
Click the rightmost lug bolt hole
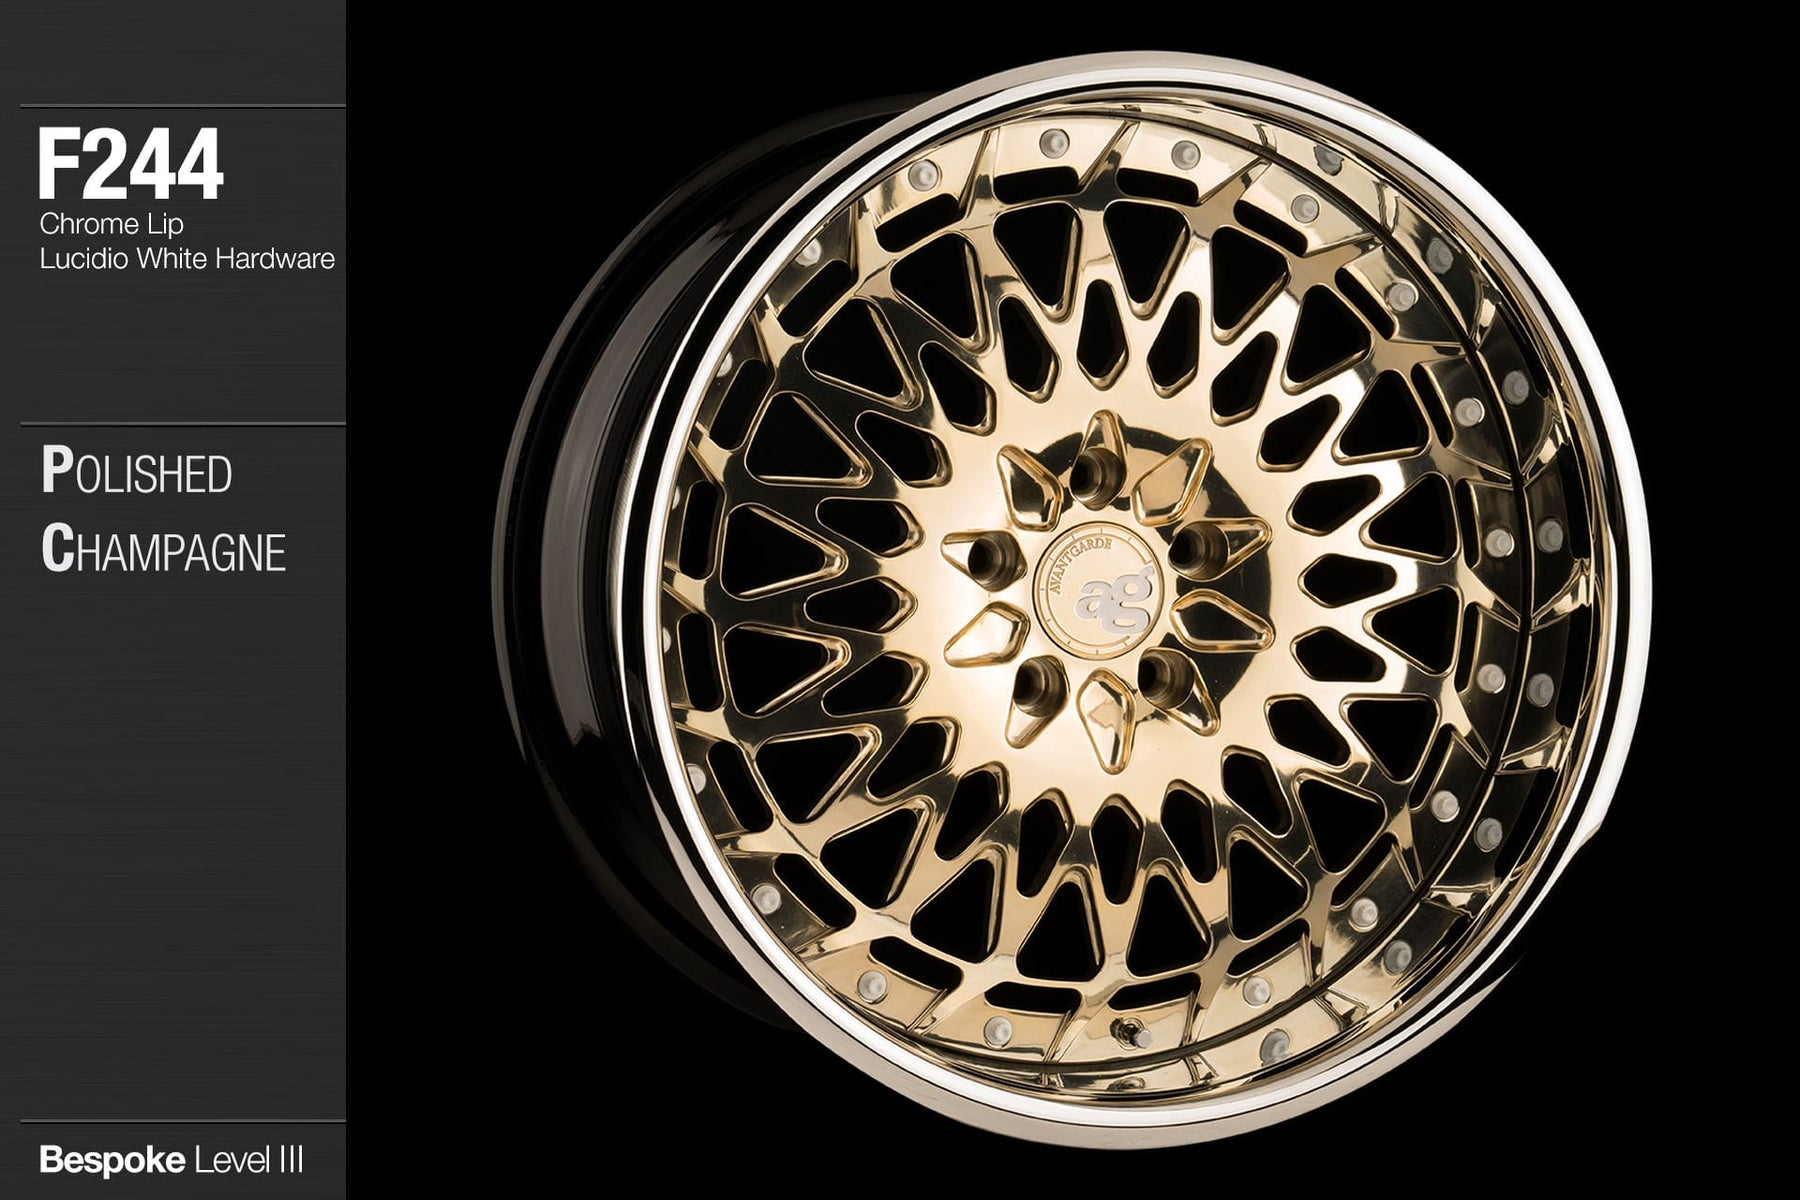pos(1201,546)
